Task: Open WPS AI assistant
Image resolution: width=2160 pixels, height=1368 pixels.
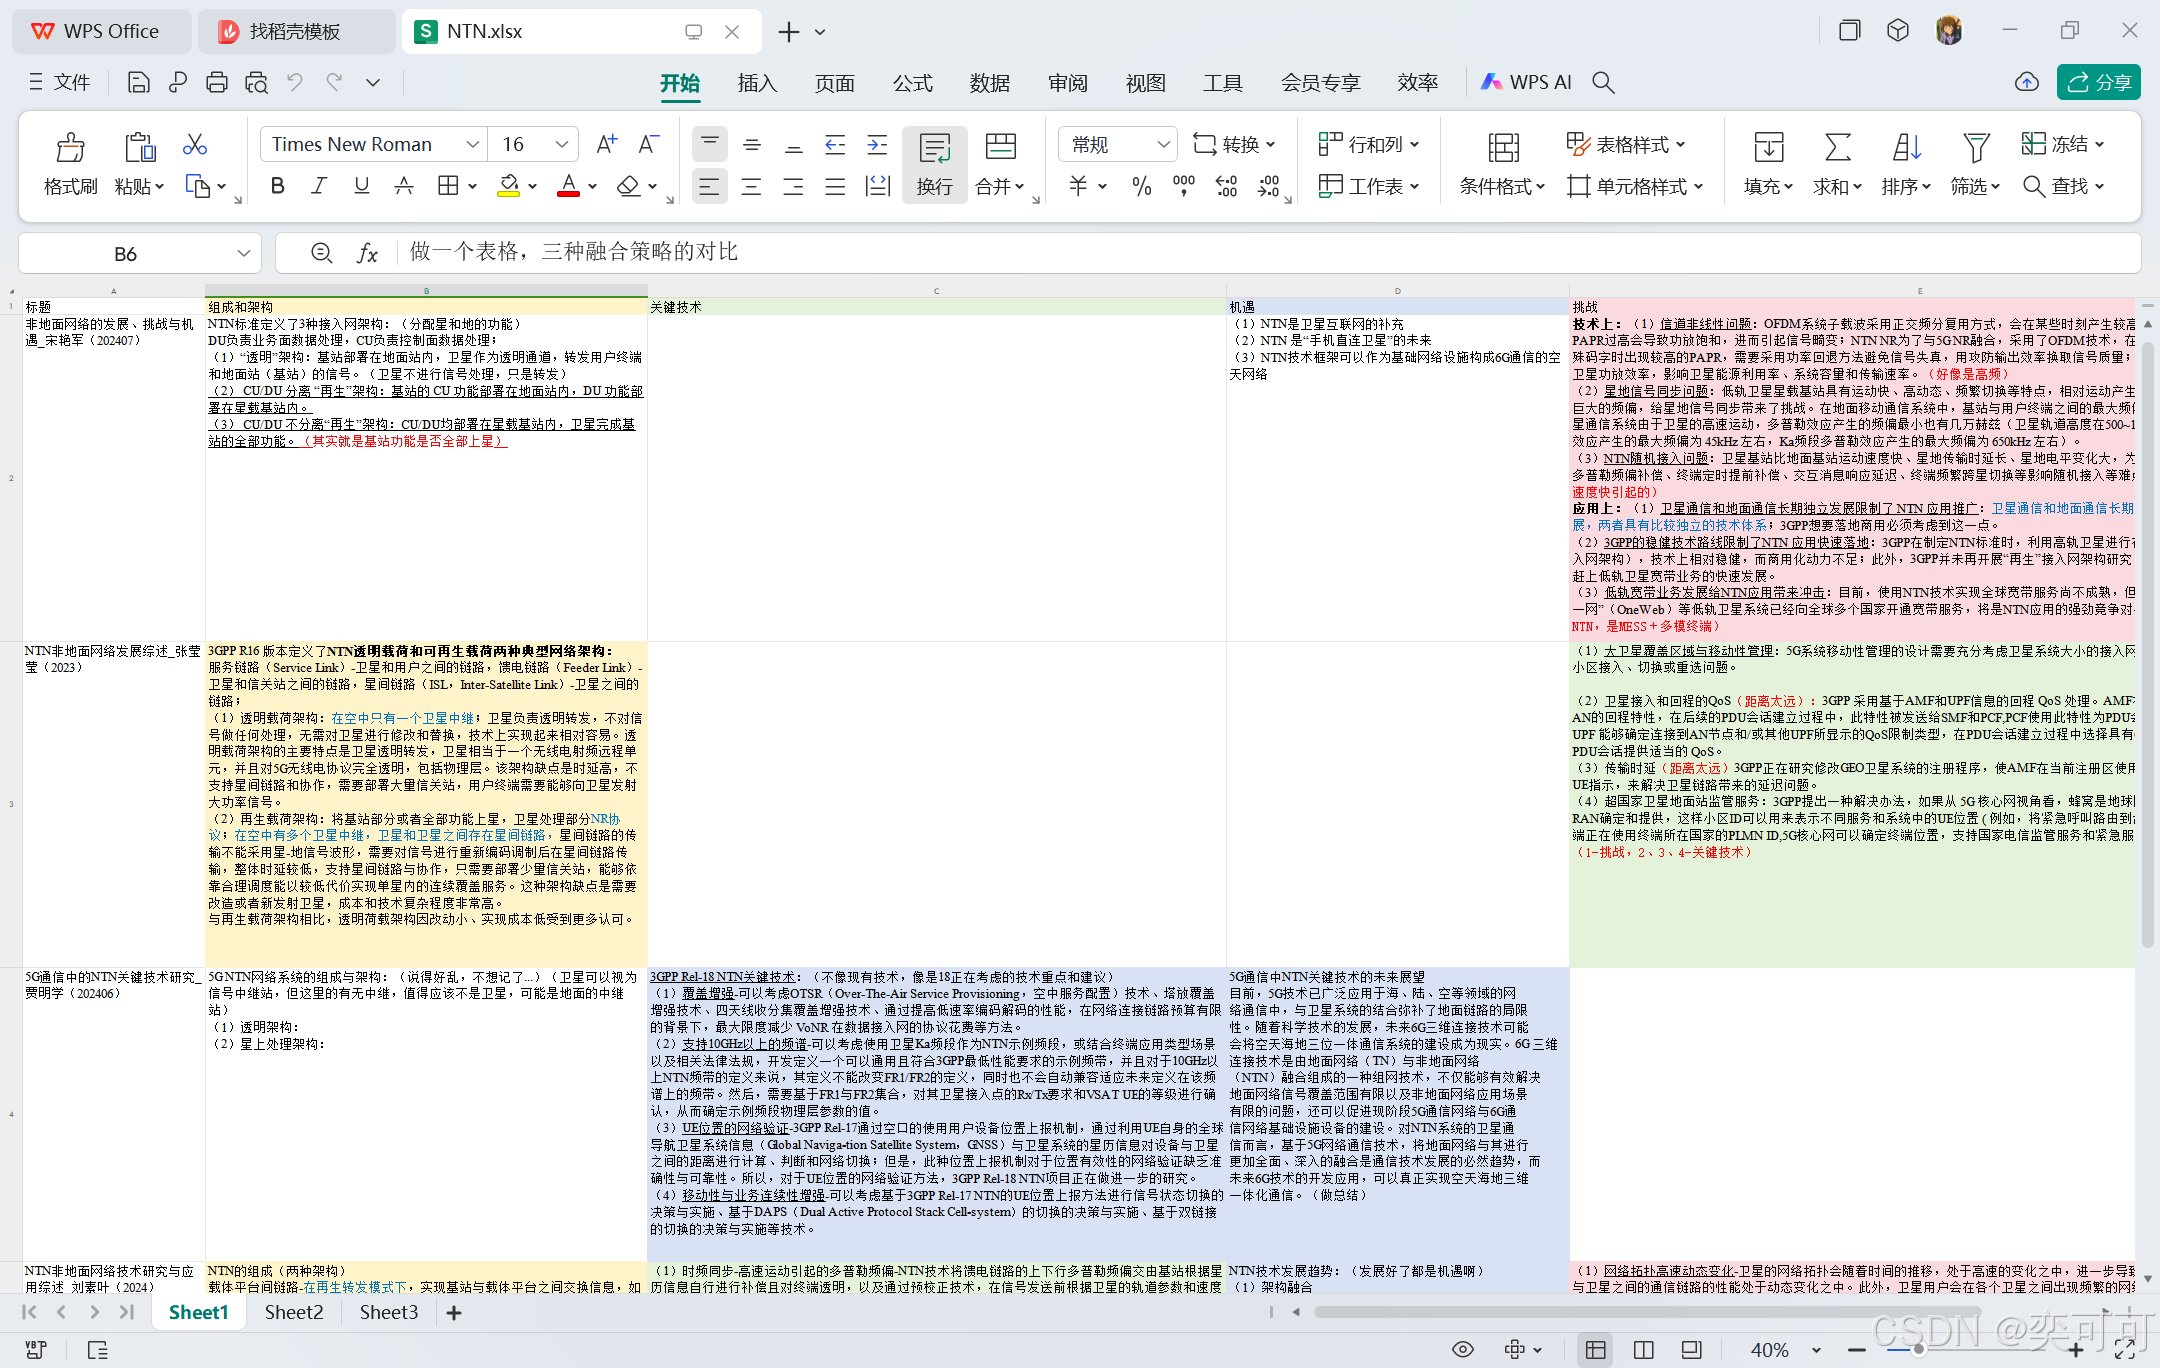Action: (1526, 83)
